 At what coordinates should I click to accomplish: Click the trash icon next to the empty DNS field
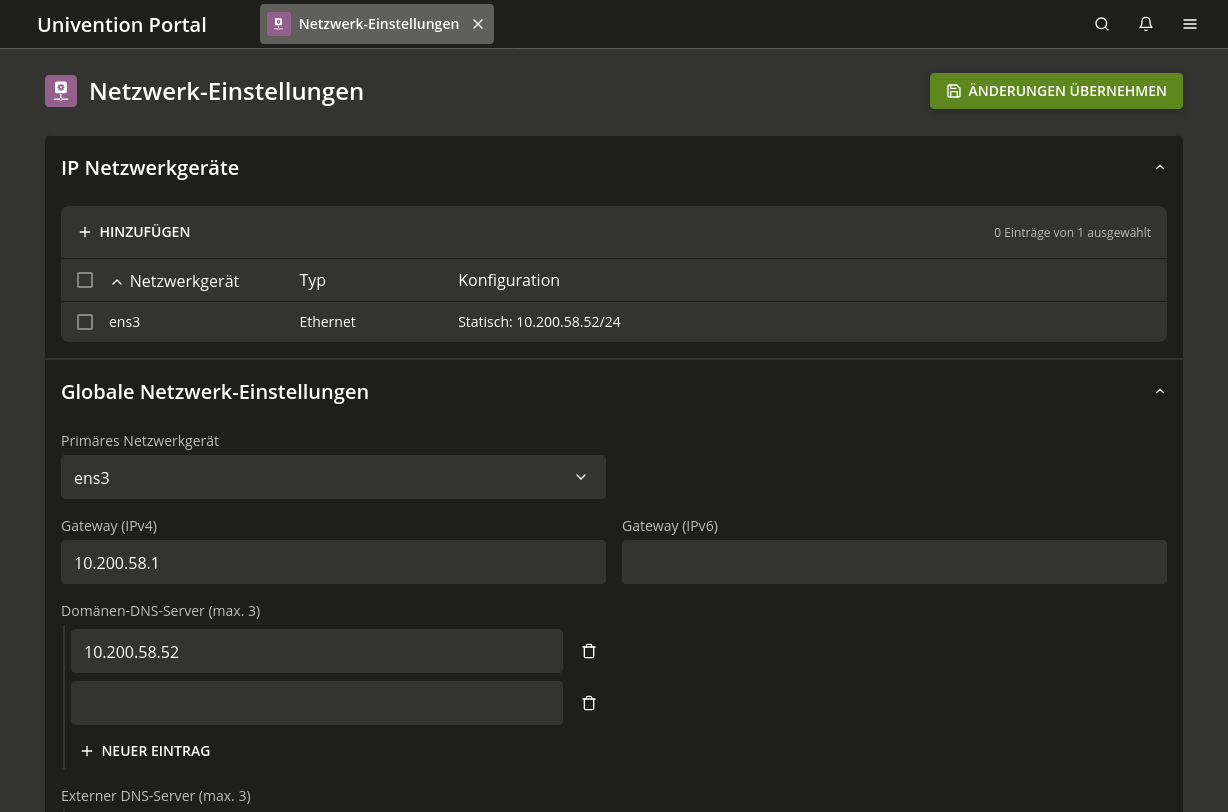589,703
